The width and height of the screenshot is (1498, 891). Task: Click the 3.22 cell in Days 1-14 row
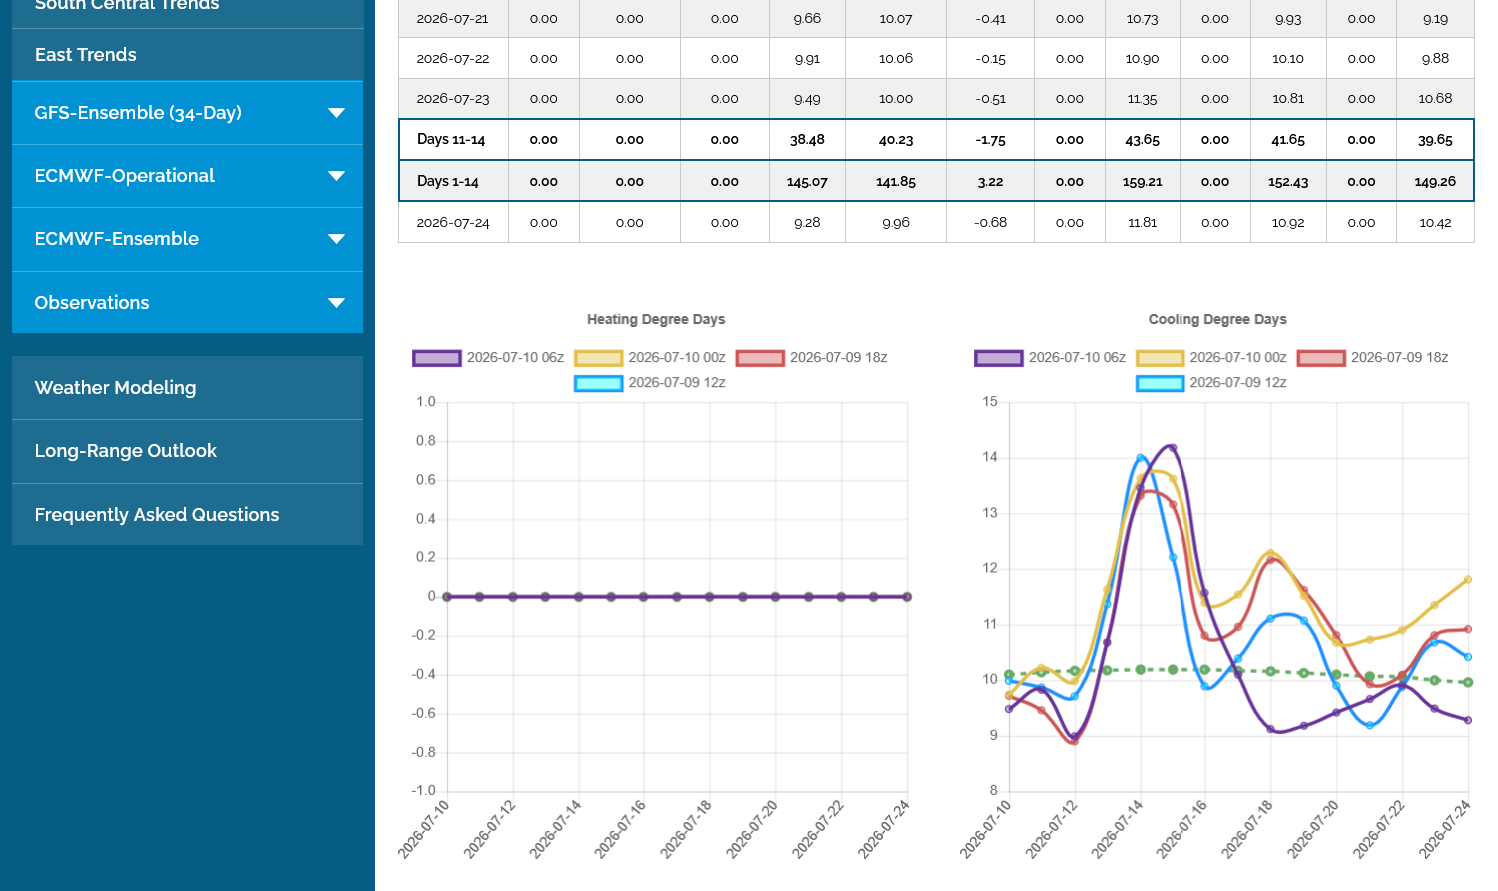point(991,182)
